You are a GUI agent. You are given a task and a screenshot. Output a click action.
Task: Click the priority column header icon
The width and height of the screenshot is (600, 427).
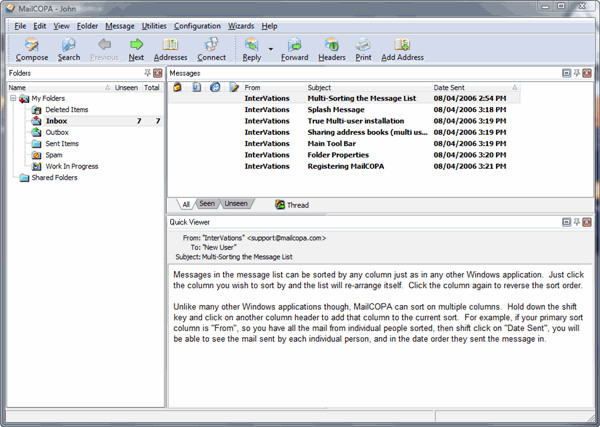pos(177,87)
